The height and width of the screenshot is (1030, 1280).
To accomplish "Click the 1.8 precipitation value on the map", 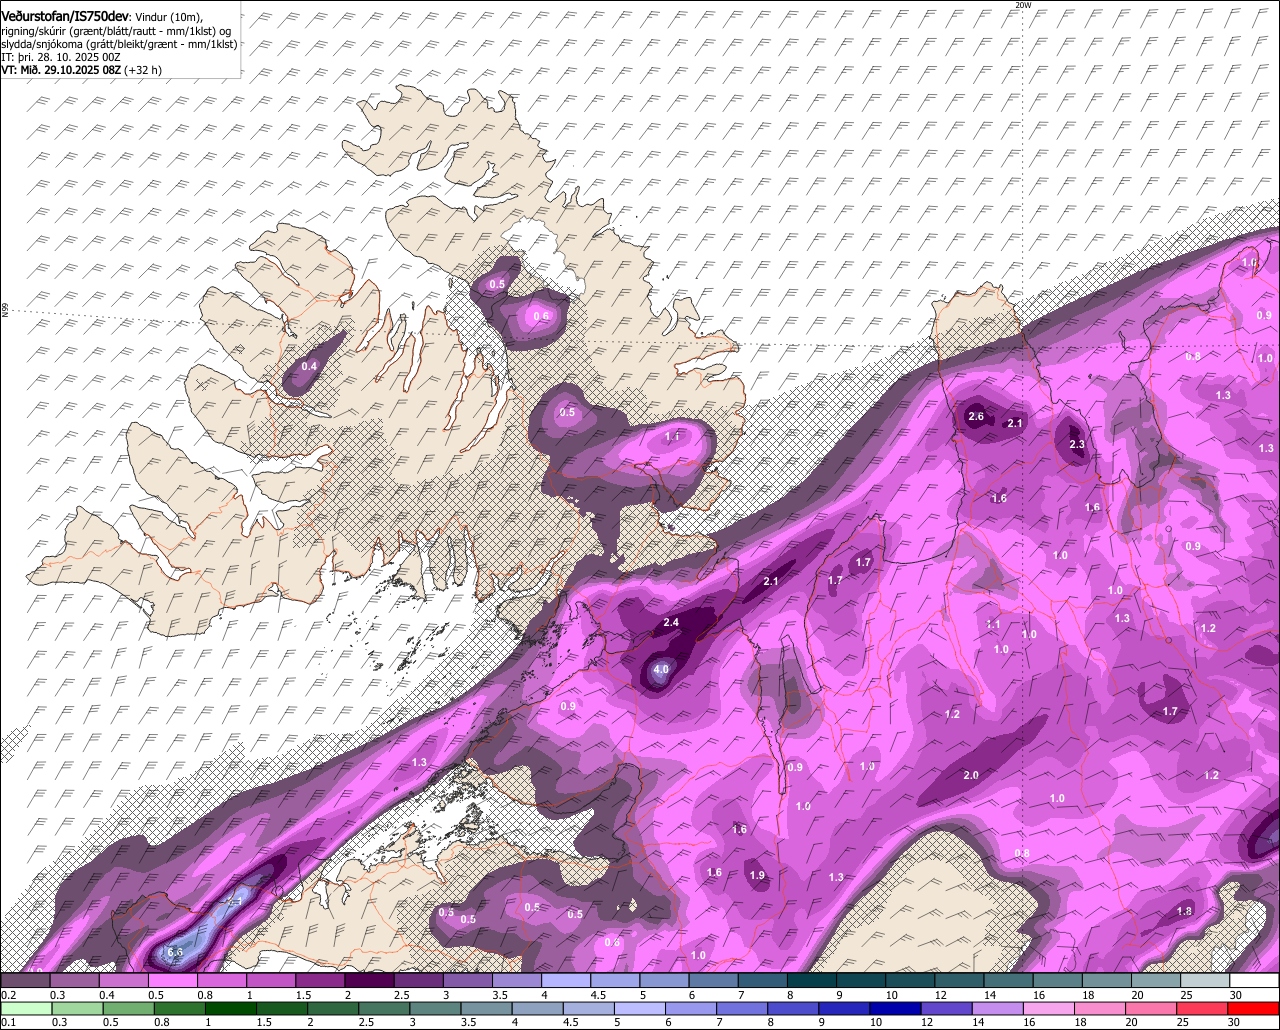I will [1185, 911].
